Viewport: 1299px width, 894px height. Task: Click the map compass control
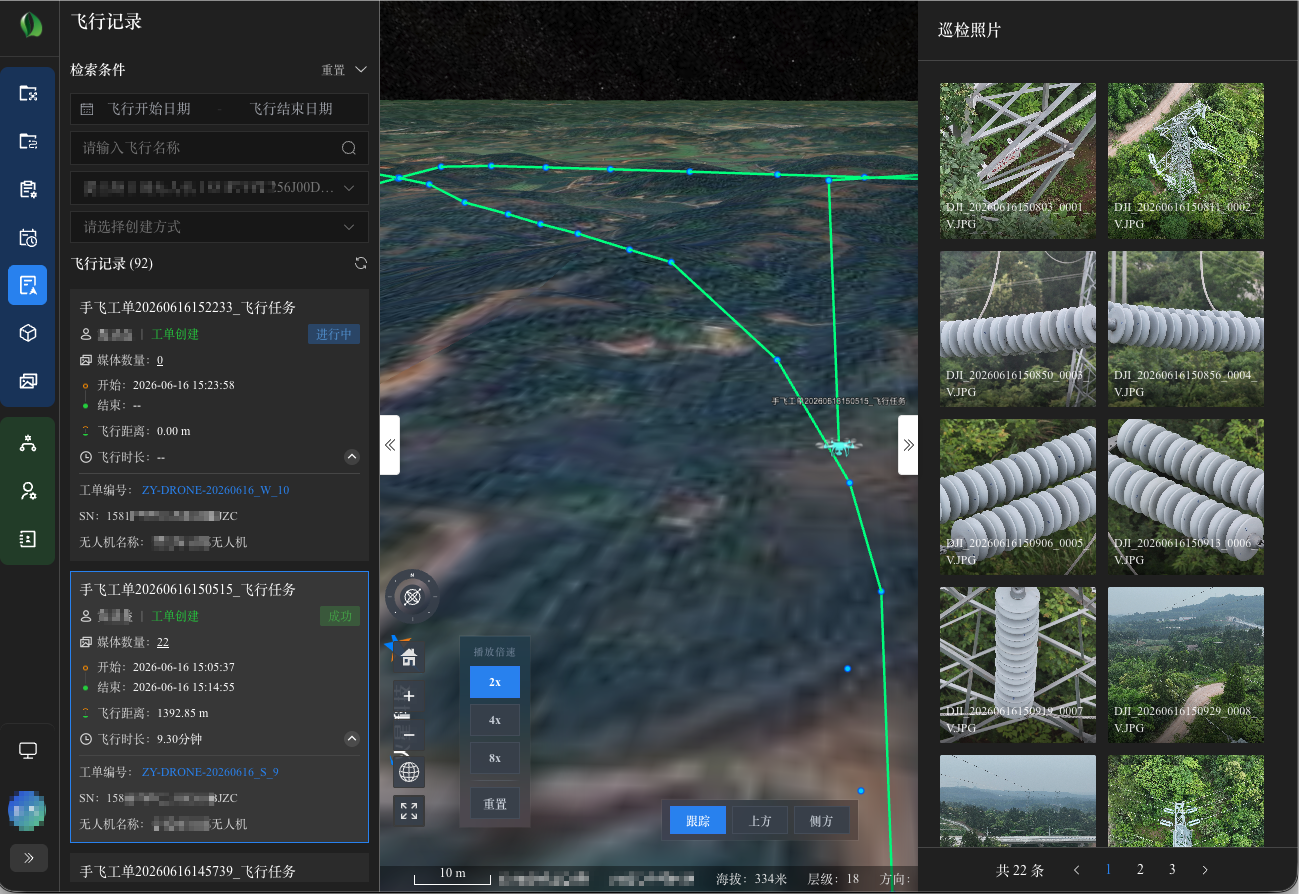coord(411,597)
